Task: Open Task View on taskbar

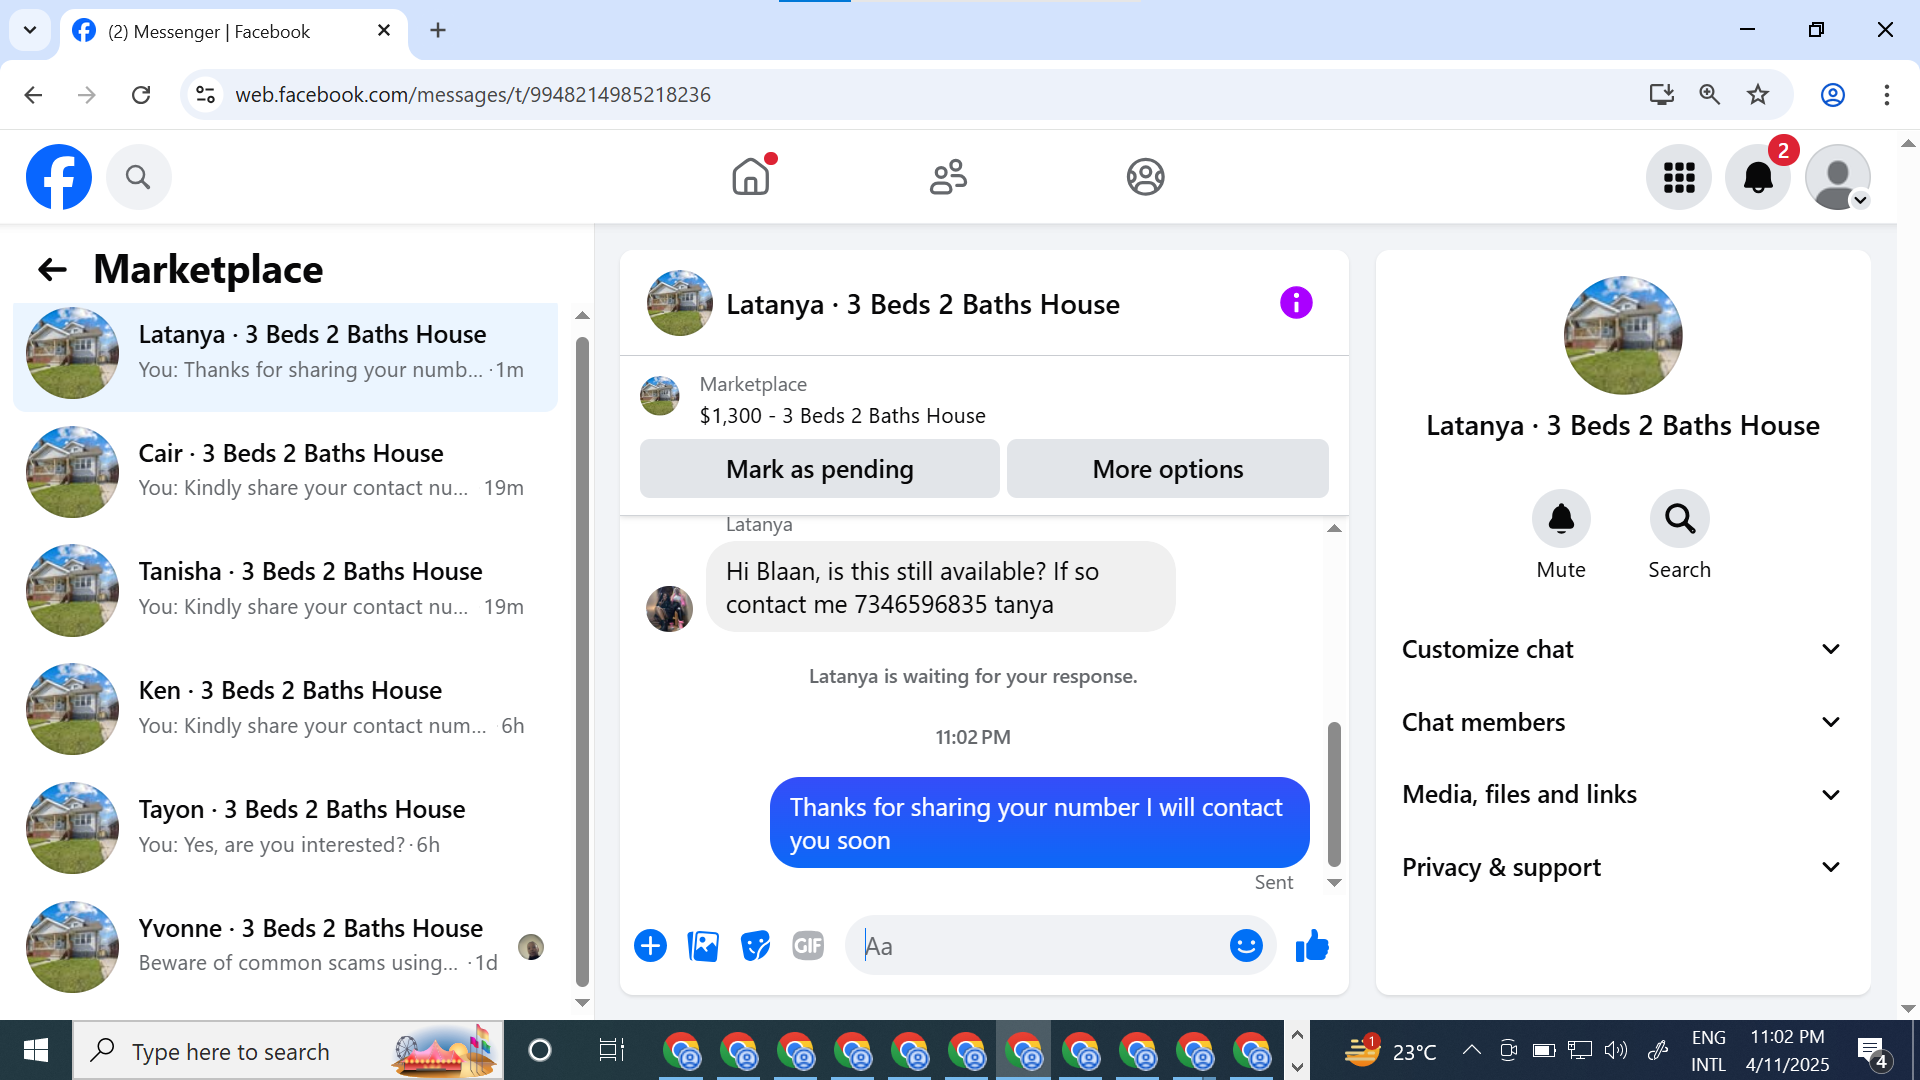Action: [611, 1050]
